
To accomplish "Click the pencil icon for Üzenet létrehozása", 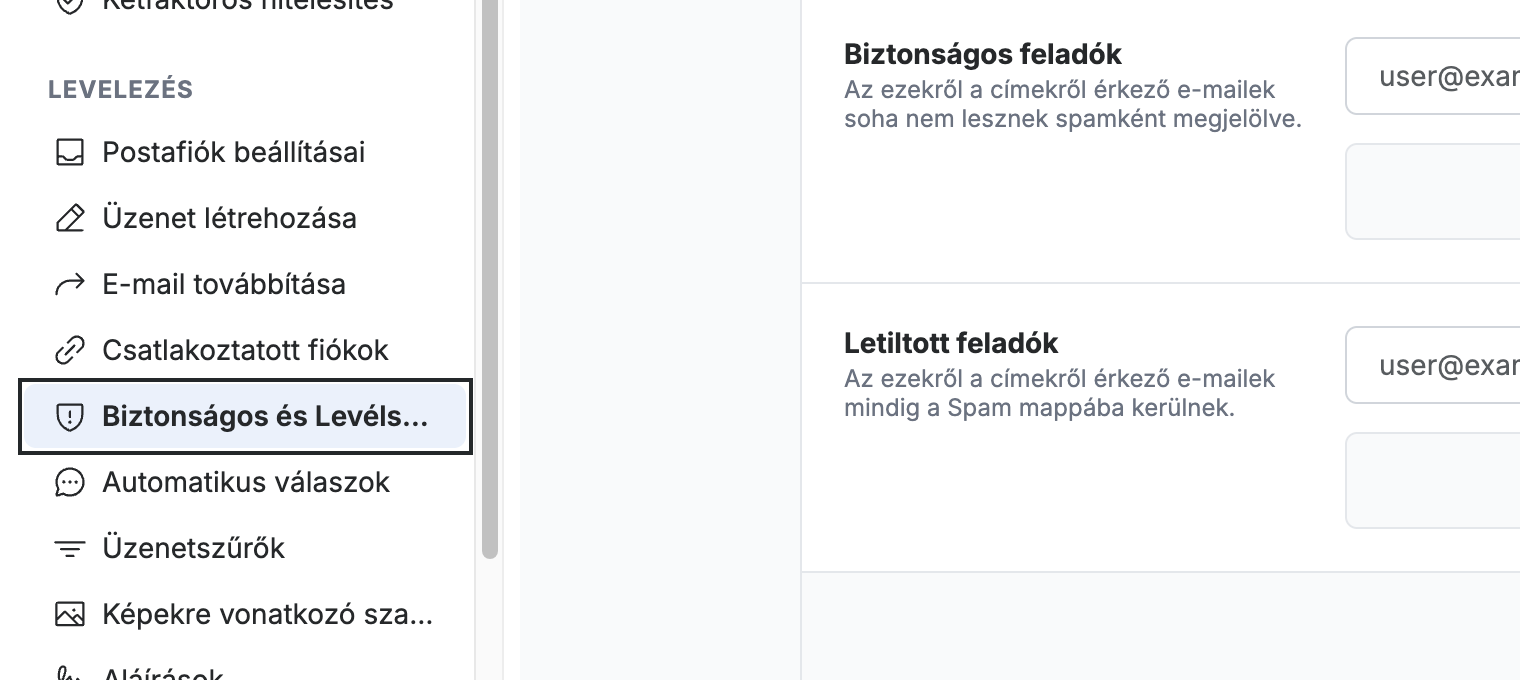I will 69,218.
